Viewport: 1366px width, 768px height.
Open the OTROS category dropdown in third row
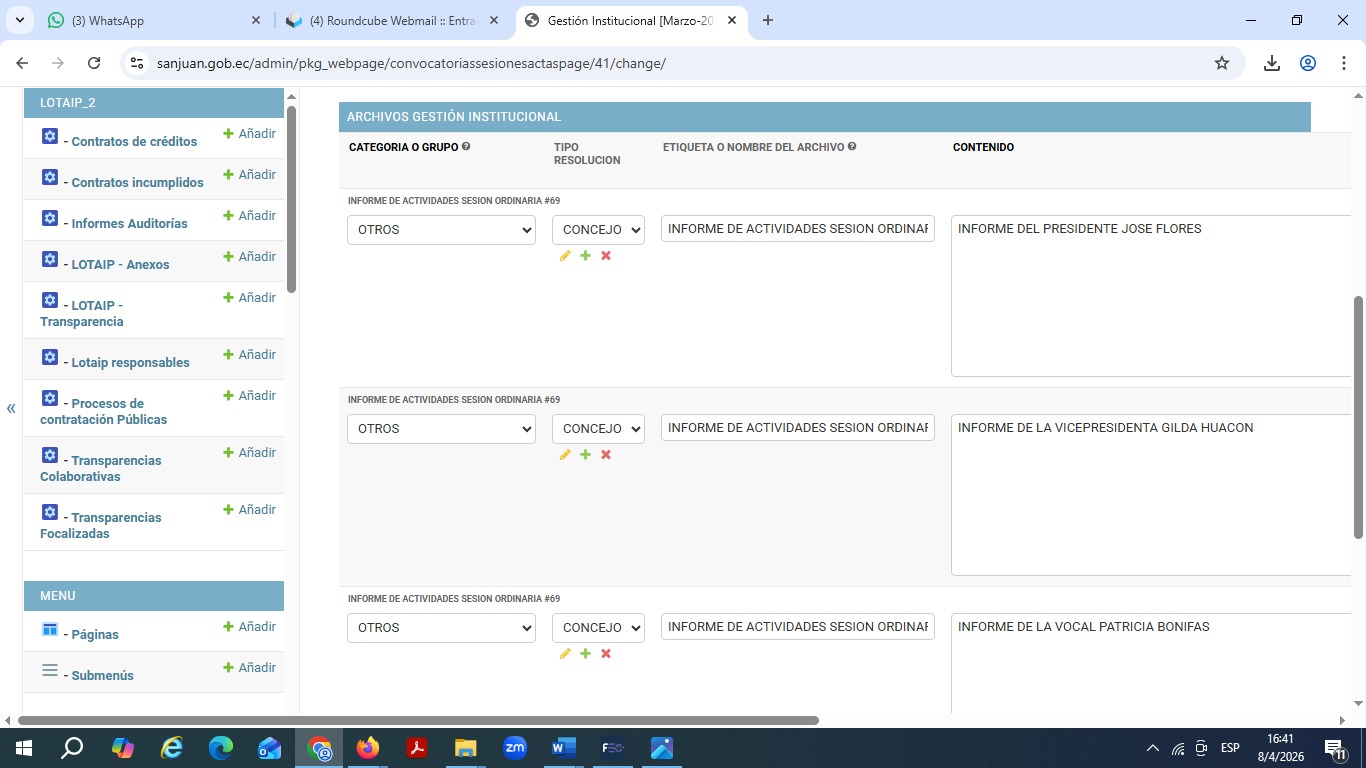(x=441, y=628)
